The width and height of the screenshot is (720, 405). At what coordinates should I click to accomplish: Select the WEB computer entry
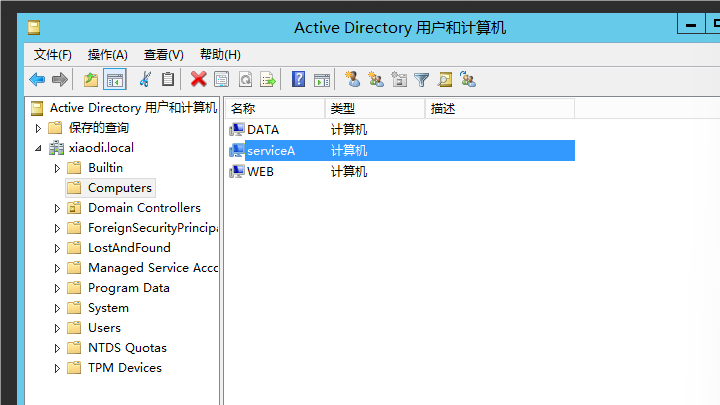click(x=260, y=171)
